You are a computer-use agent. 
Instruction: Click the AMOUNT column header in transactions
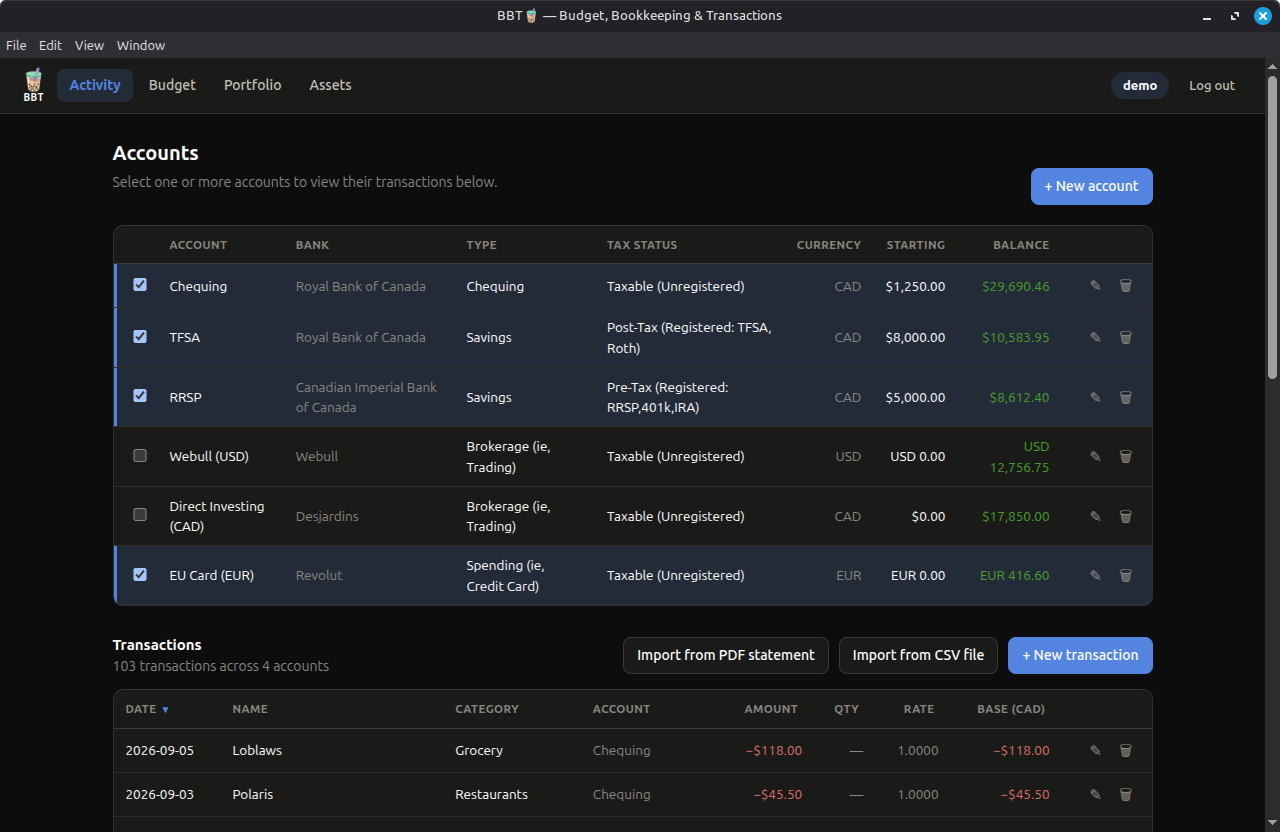(x=771, y=709)
